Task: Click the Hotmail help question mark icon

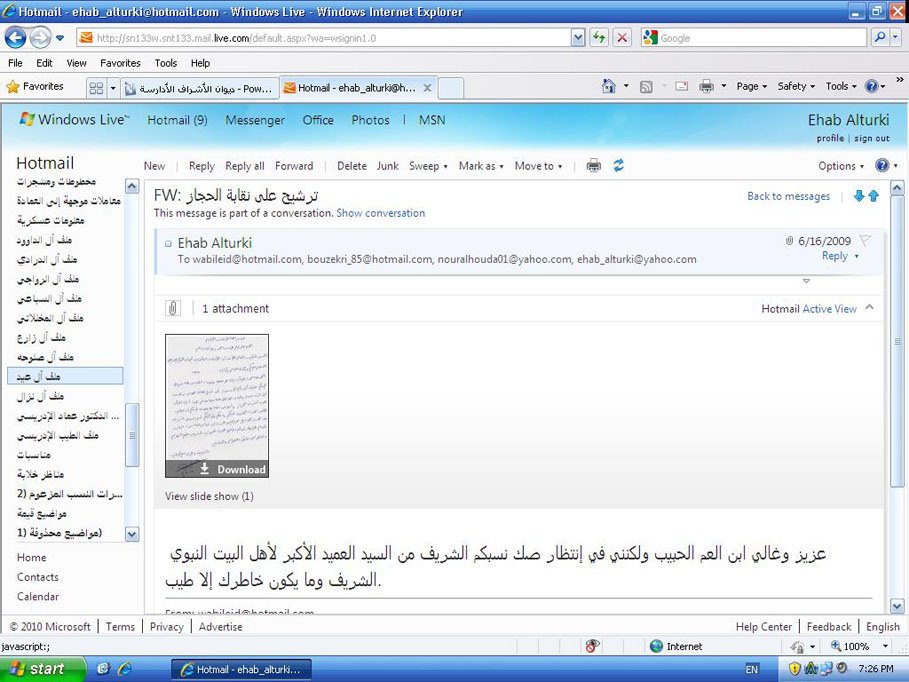Action: [882, 166]
